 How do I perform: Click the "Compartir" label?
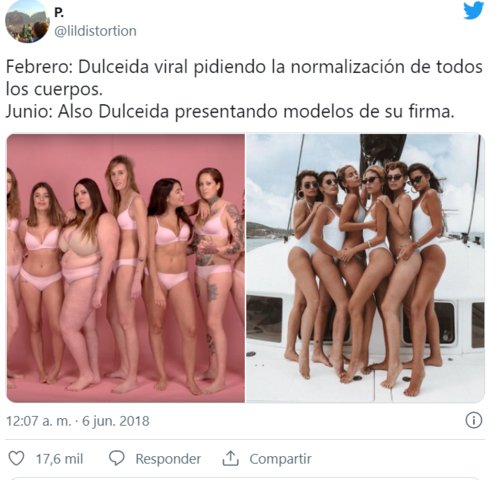280,459
